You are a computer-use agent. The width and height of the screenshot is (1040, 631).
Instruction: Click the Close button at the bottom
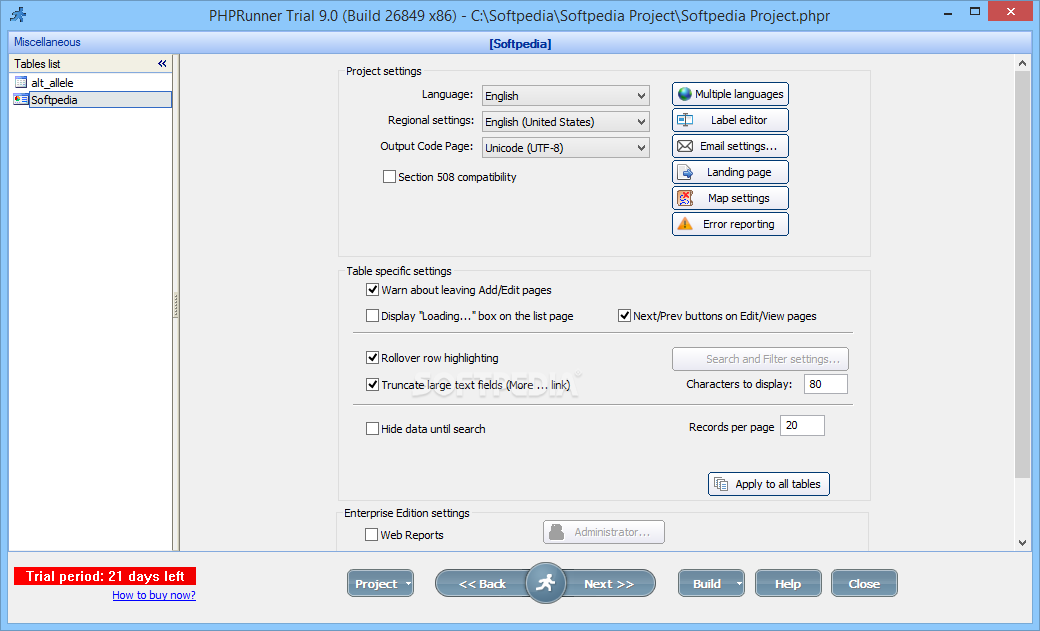click(x=864, y=584)
